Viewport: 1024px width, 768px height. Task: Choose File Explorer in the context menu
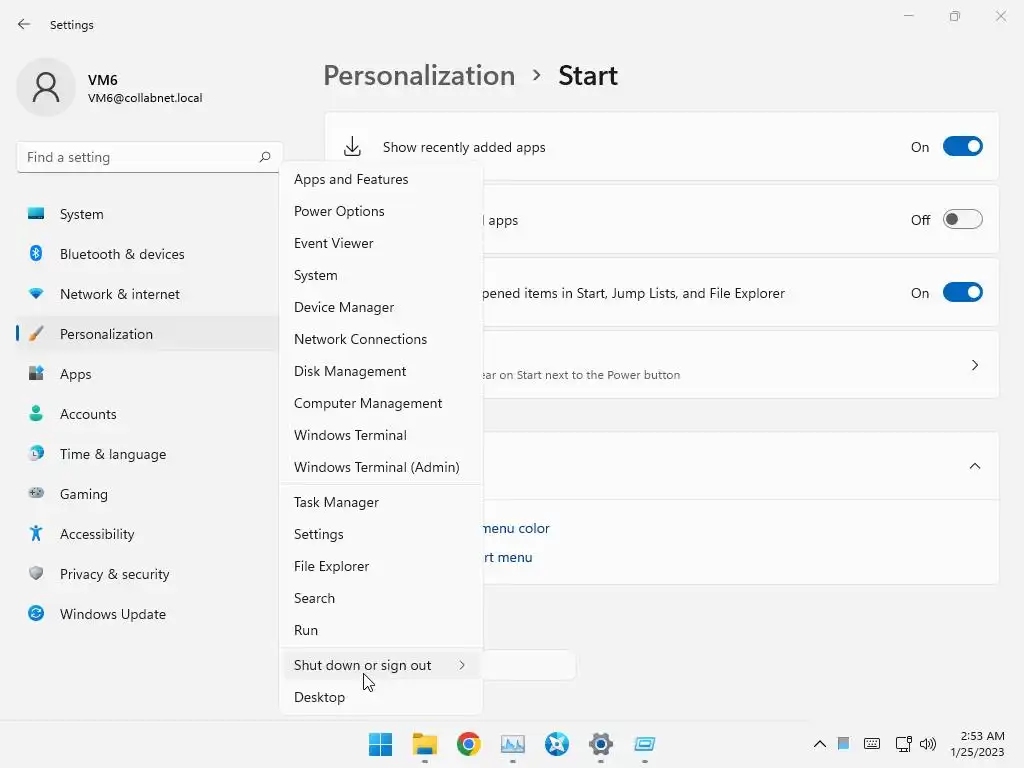pyautogui.click(x=381, y=566)
